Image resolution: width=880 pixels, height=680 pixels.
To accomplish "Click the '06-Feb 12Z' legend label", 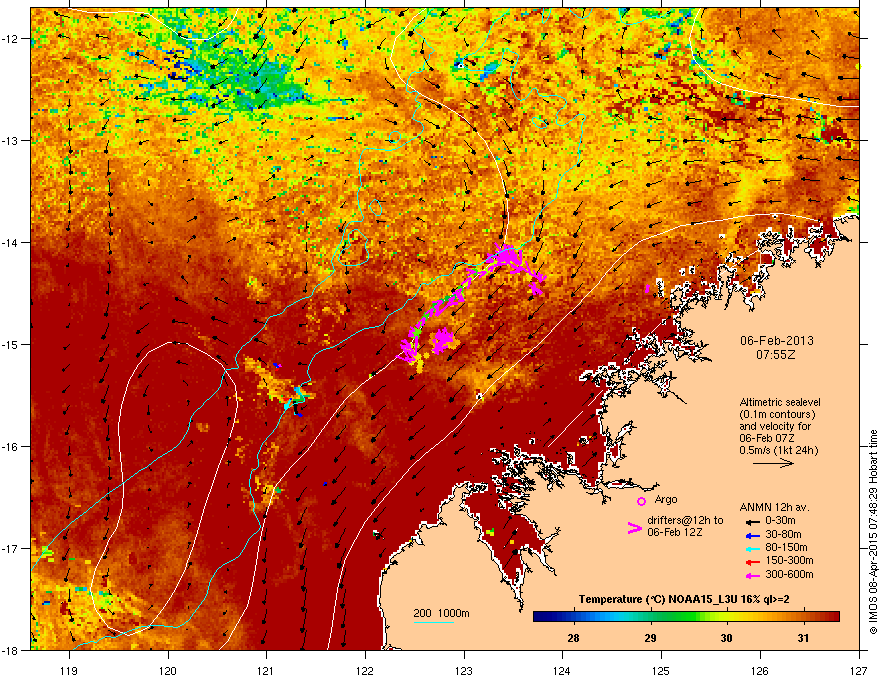I will (x=675, y=532).
